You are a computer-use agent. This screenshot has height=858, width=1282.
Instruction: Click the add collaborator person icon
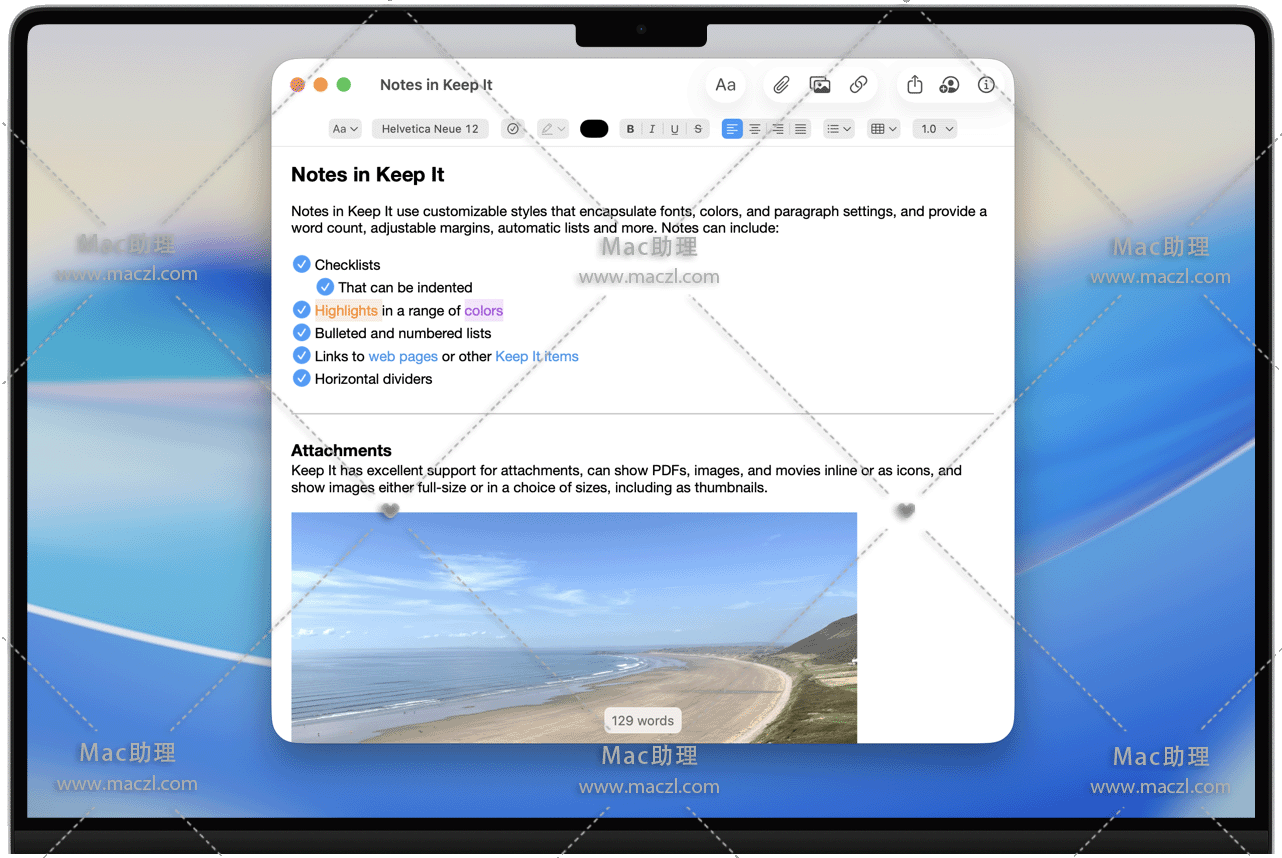pyautogui.click(x=949, y=85)
